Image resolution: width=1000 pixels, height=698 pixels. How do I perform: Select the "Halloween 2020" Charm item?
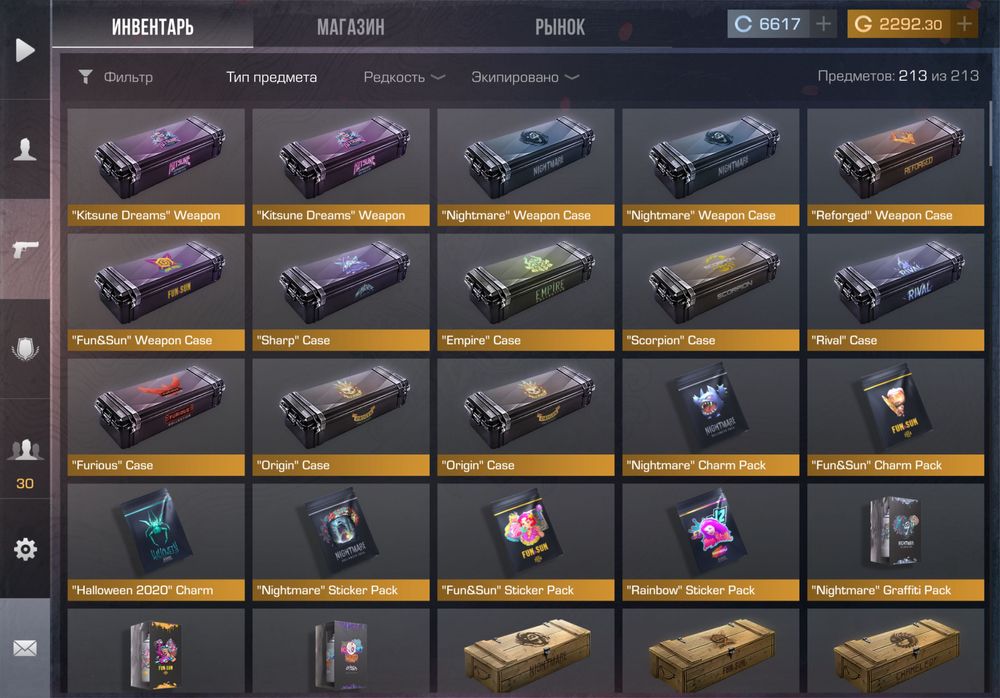[156, 542]
